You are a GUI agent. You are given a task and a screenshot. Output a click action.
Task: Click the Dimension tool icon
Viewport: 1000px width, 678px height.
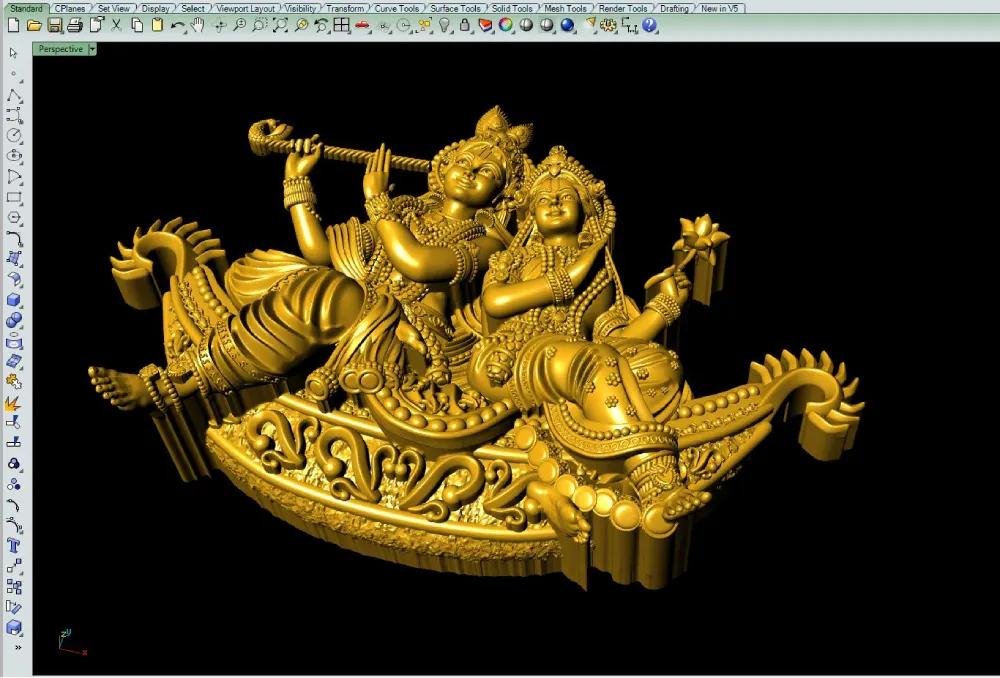pos(629,26)
